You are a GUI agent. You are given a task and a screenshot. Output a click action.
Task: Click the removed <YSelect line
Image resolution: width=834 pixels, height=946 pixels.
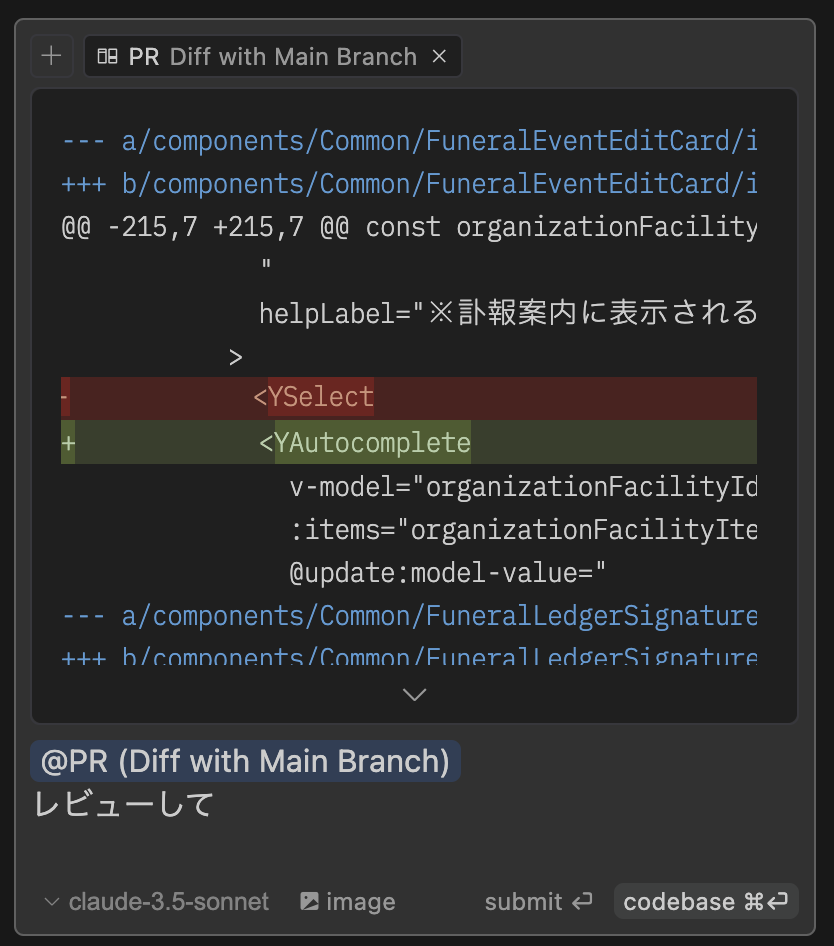pos(409,398)
